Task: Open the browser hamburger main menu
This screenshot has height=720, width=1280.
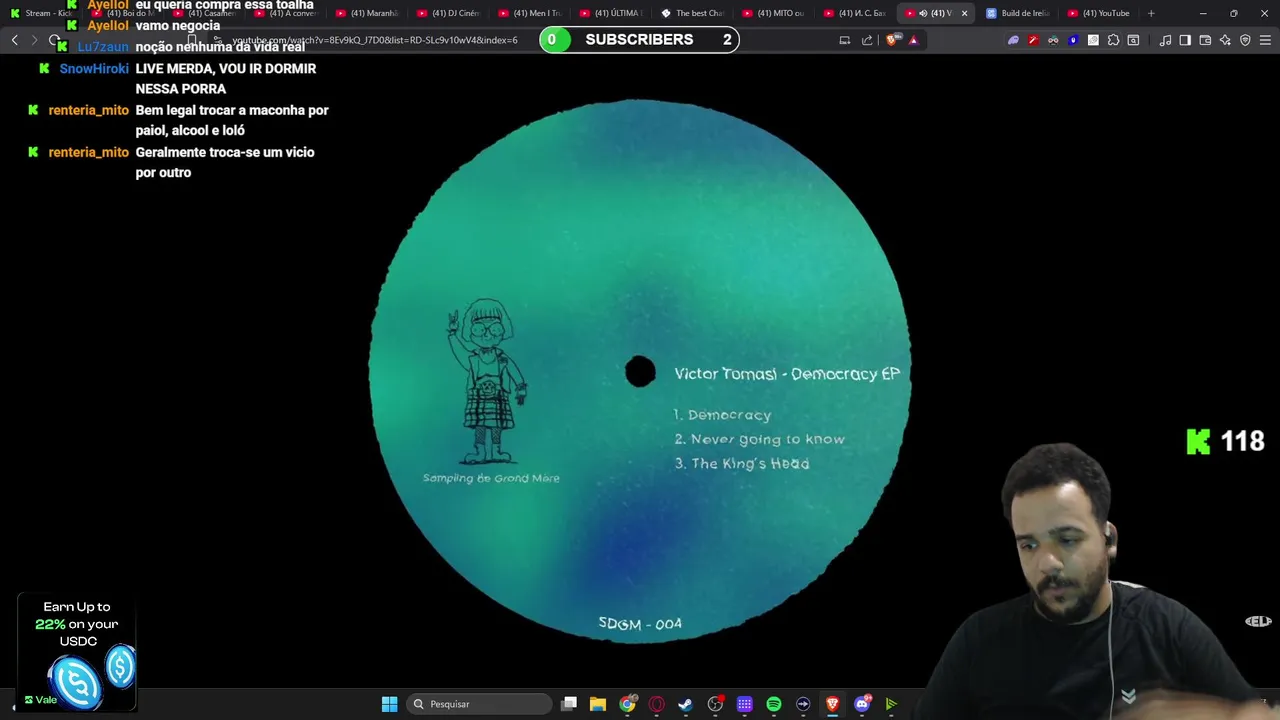Action: (1266, 40)
